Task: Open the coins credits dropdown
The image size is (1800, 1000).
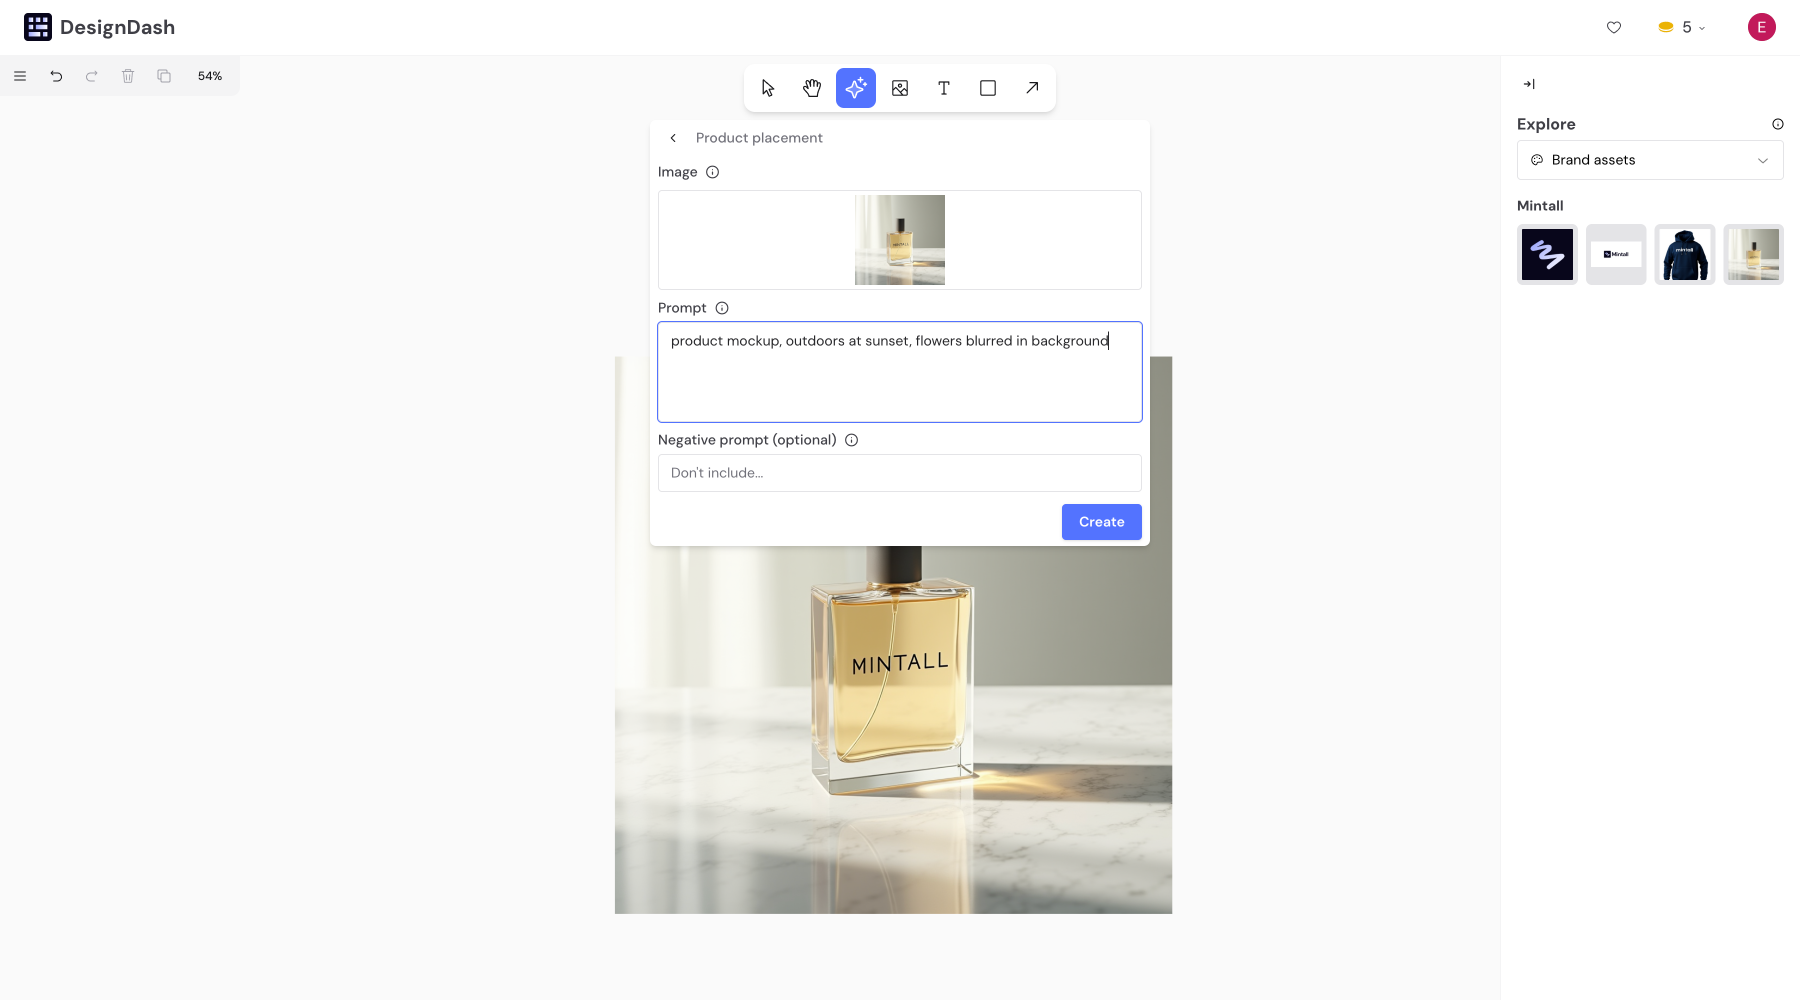Action: pos(1682,27)
